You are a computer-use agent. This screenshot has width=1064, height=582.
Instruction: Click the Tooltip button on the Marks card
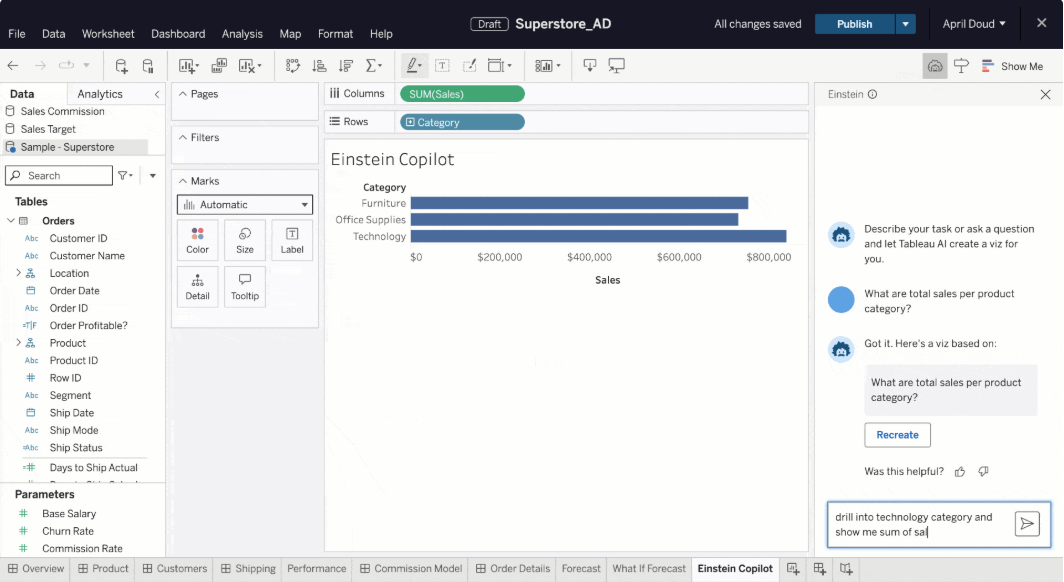tap(245, 287)
